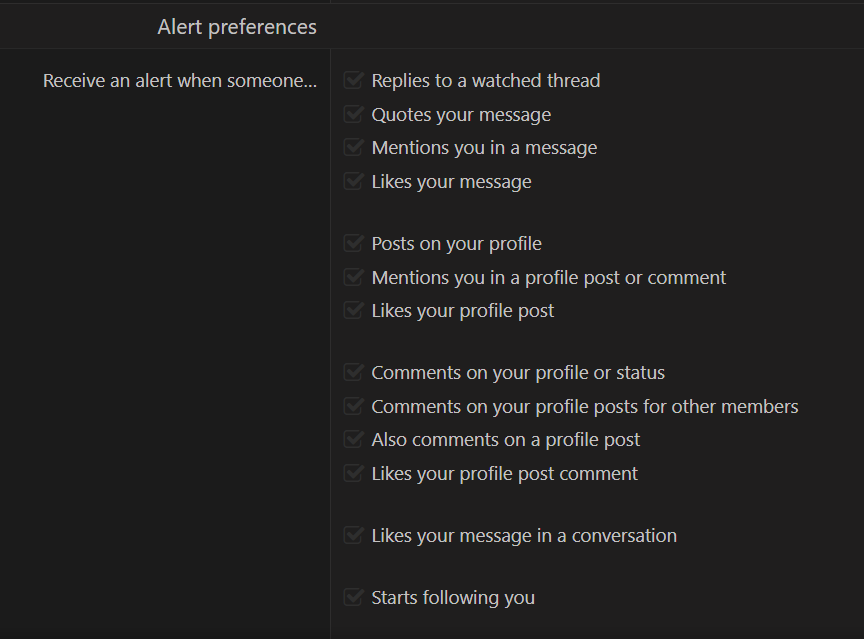Uncheck 'Mentions you in a profile post' checkbox
This screenshot has height=639, width=864.
coord(353,277)
